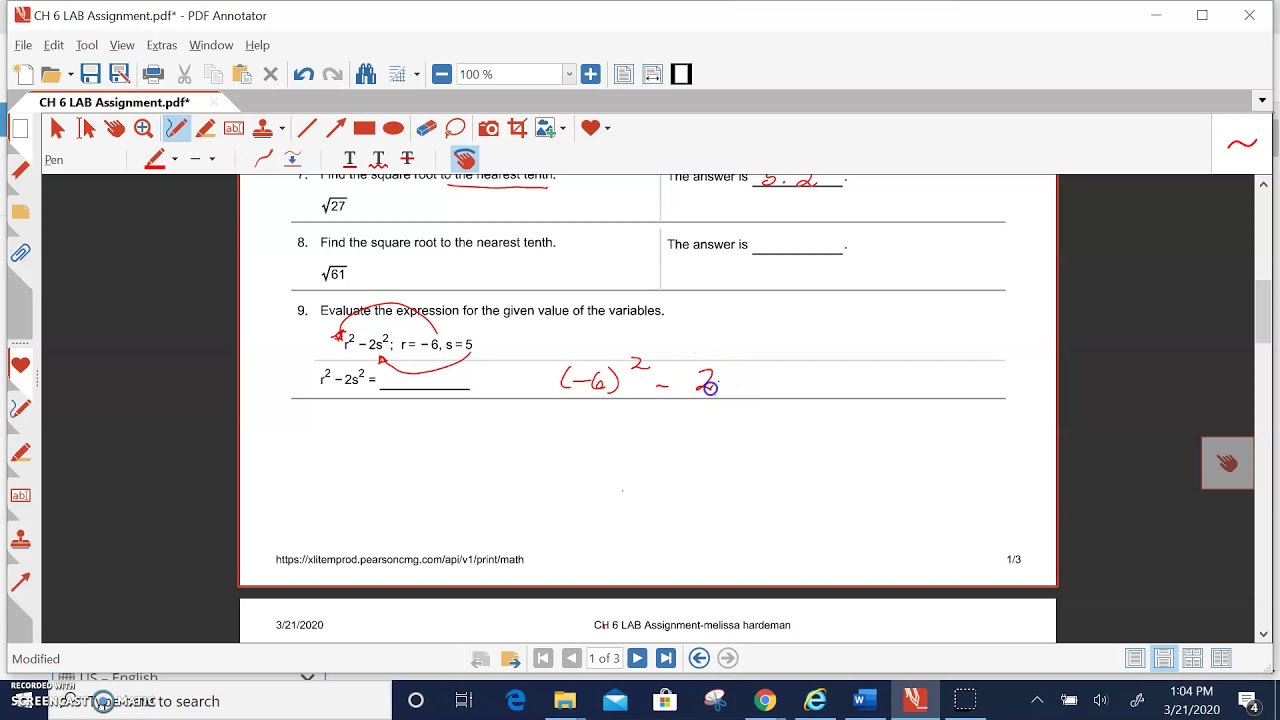Pick the Text box tool in annotation toolbar

pos(234,128)
